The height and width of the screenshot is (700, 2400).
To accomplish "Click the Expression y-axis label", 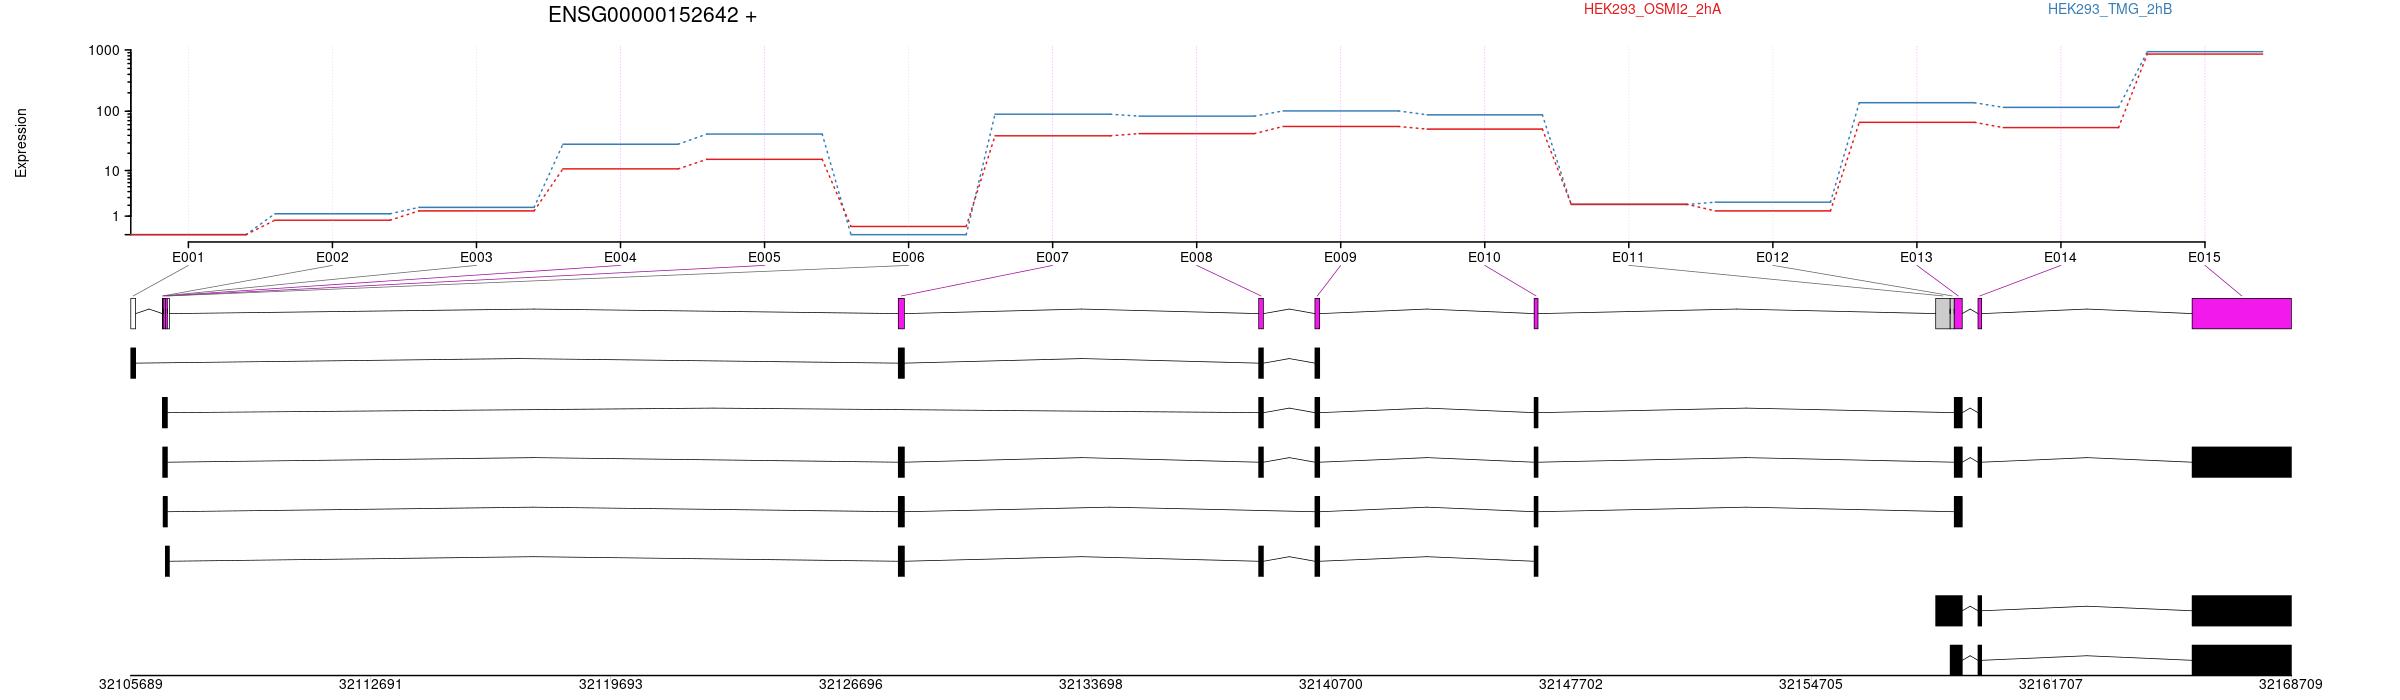I will coord(21,143).
